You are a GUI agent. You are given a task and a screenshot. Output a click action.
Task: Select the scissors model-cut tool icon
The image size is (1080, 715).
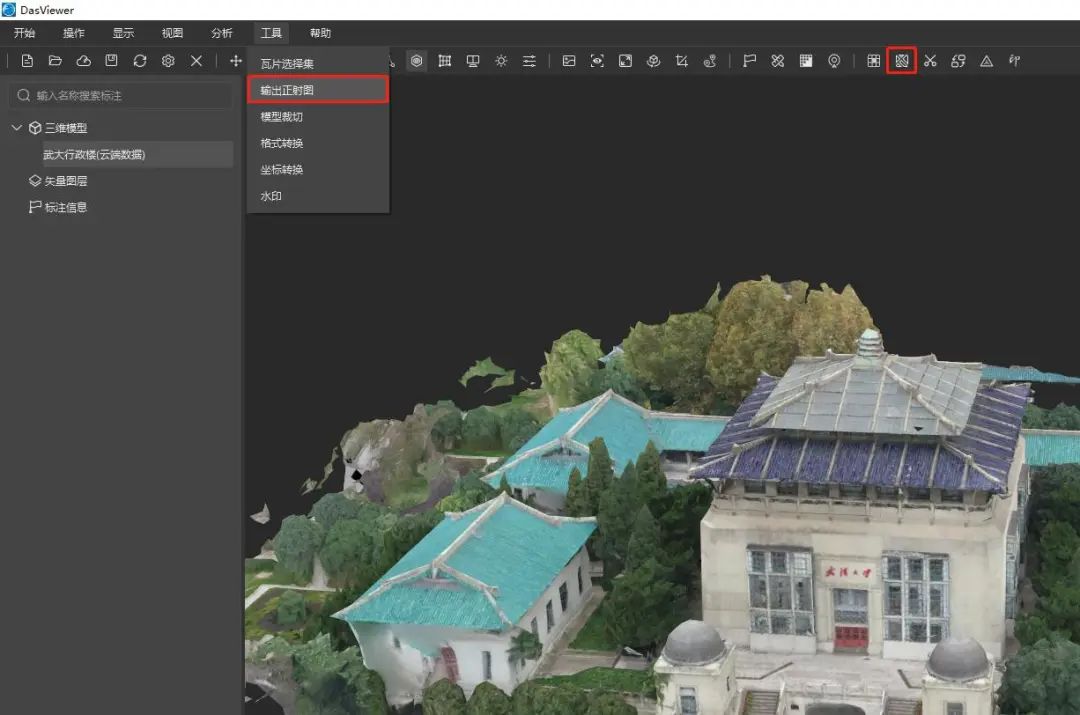tap(930, 61)
